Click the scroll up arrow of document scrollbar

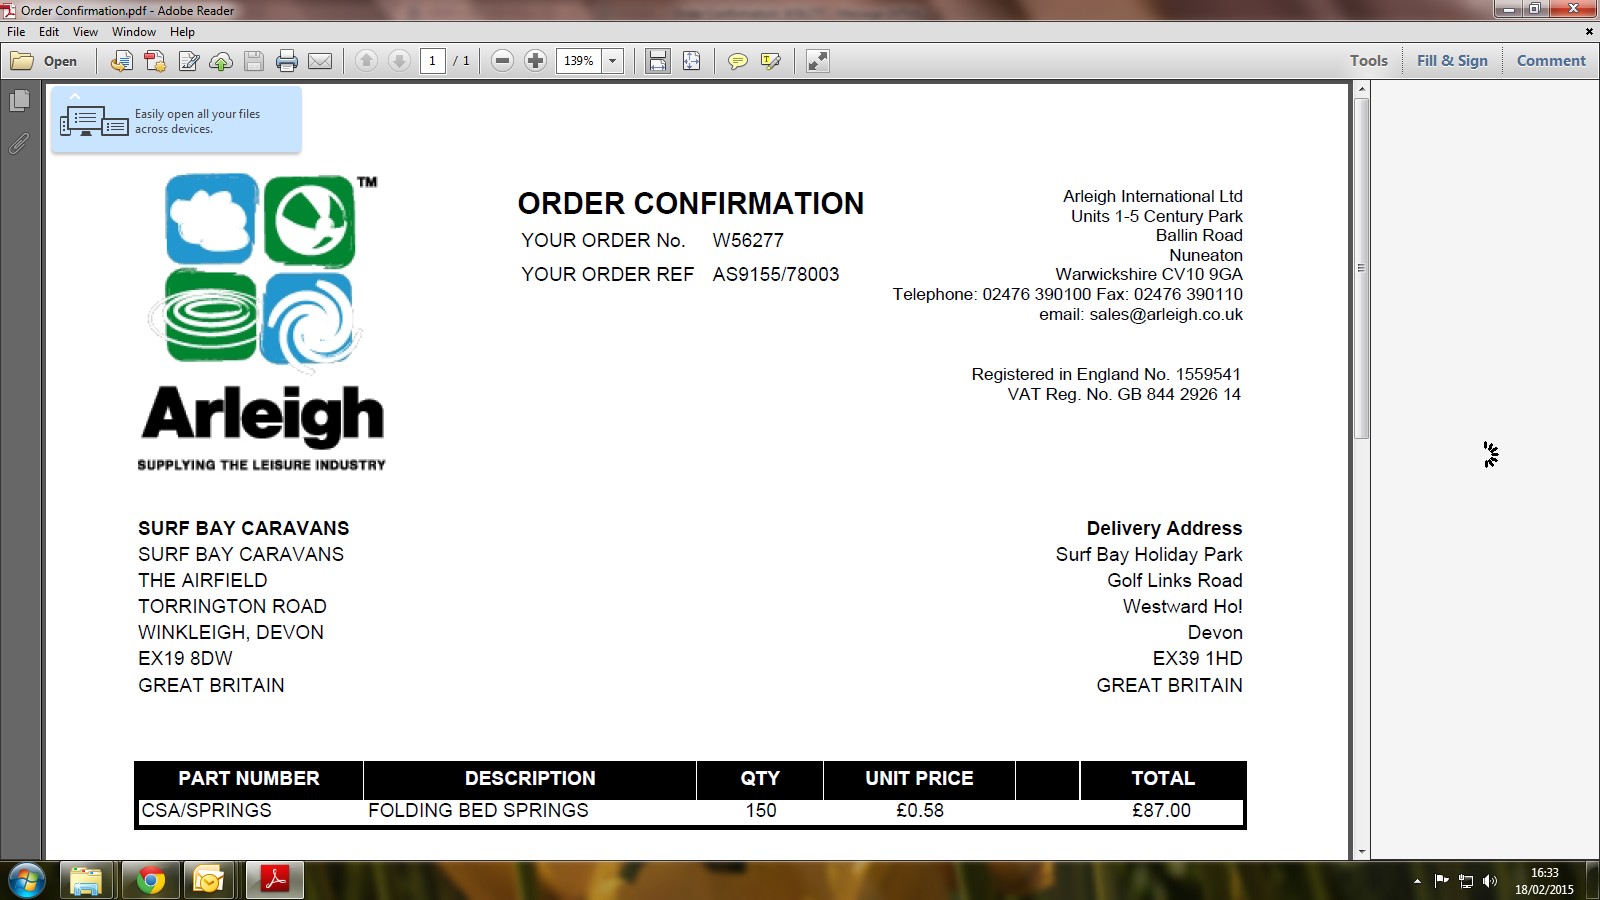tap(1361, 90)
